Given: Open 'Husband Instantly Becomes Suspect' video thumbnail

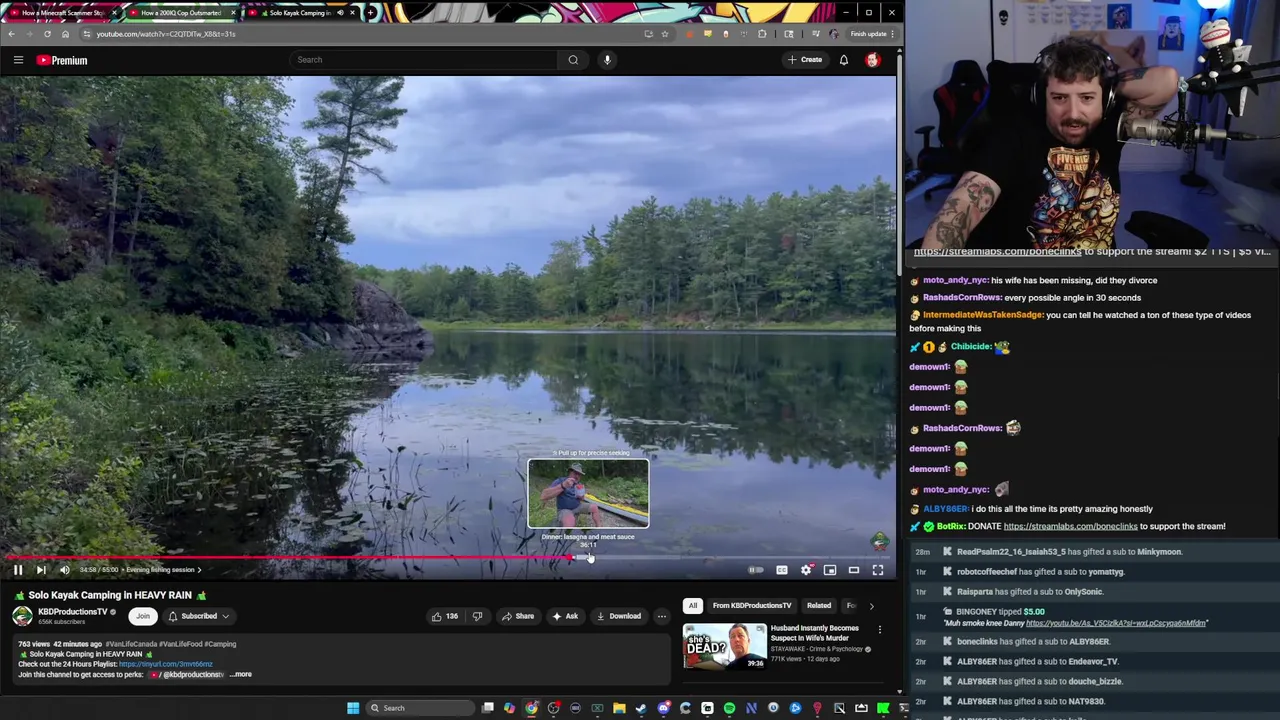Looking at the screenshot, I should [725, 646].
